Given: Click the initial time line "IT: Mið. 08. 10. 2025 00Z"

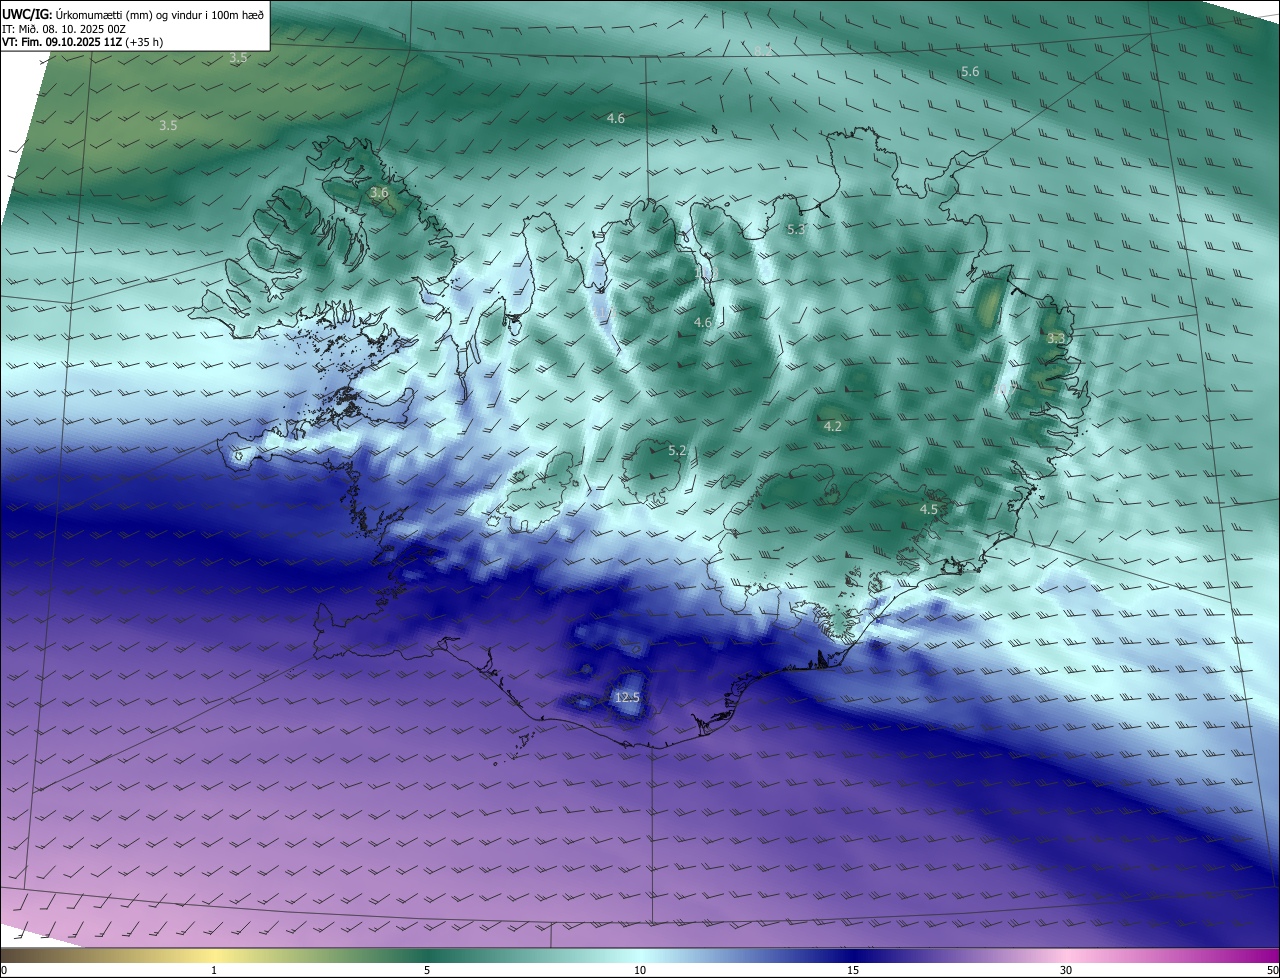Looking at the screenshot, I should [63, 28].
